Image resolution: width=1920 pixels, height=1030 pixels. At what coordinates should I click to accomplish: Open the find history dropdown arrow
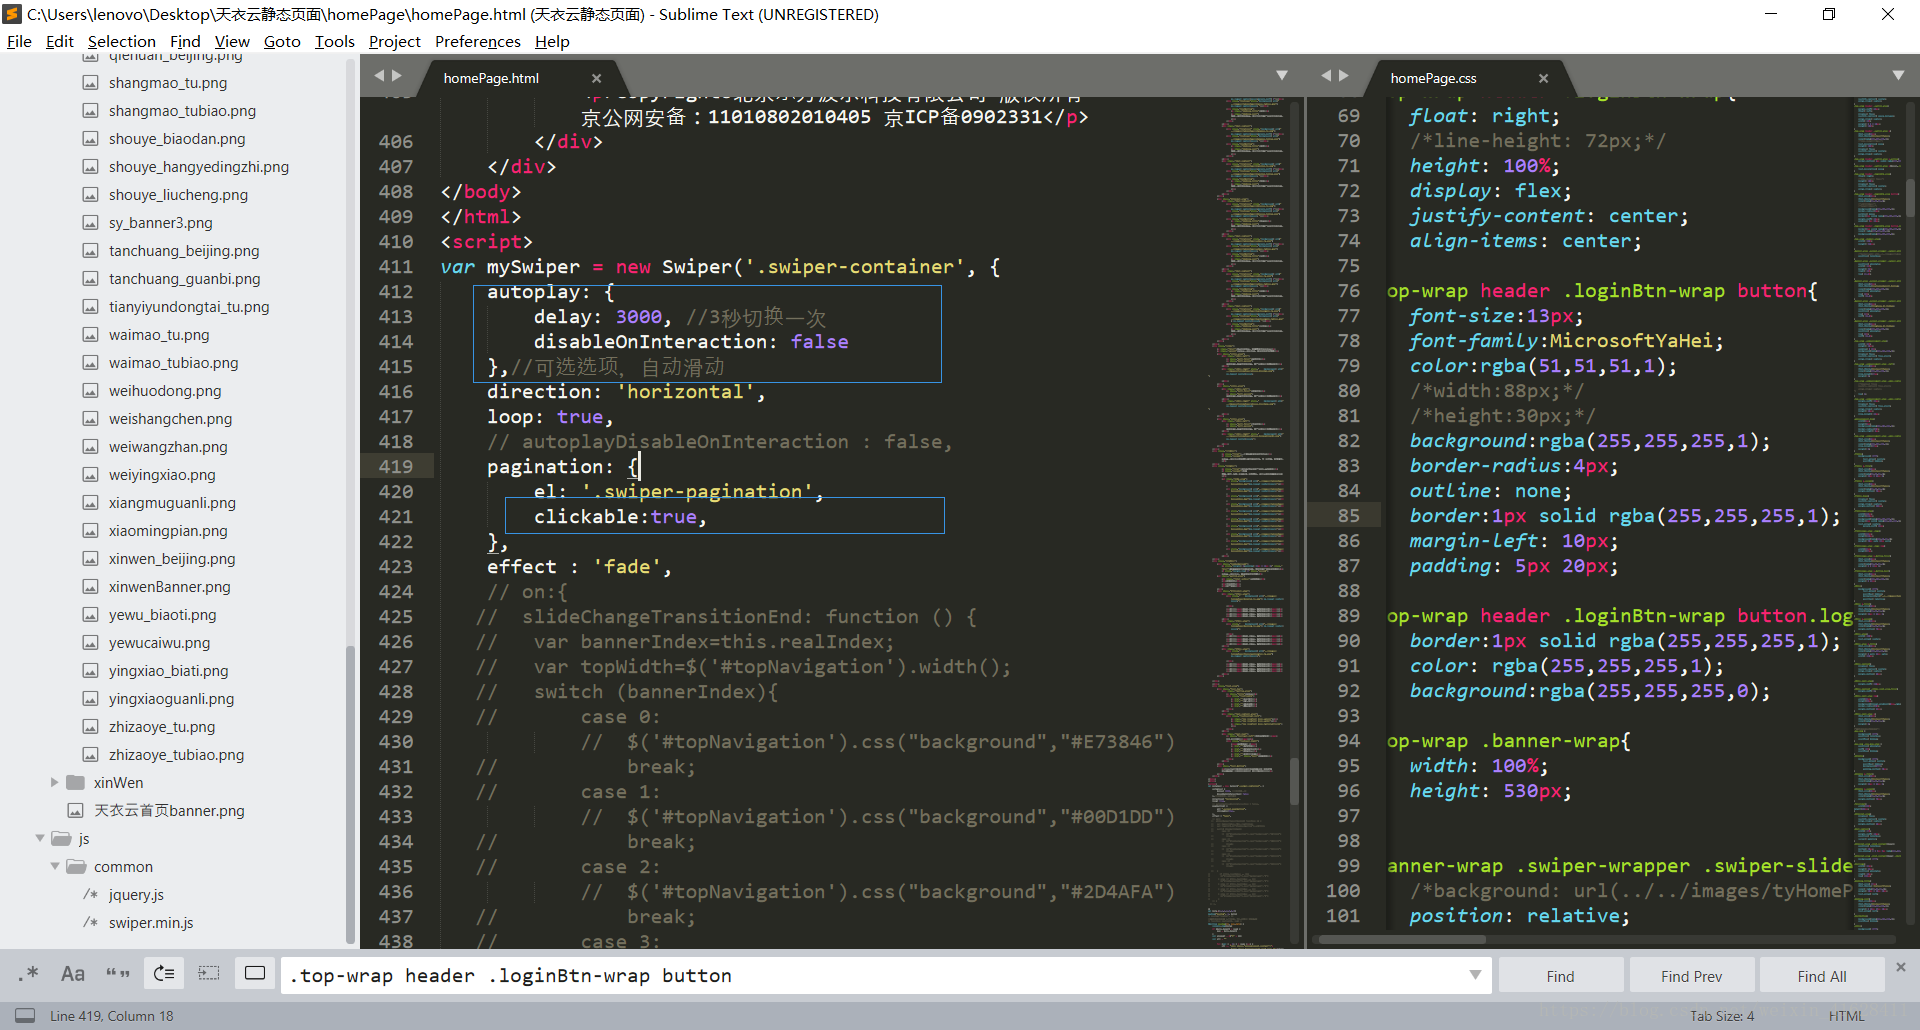pyautogui.click(x=1475, y=975)
